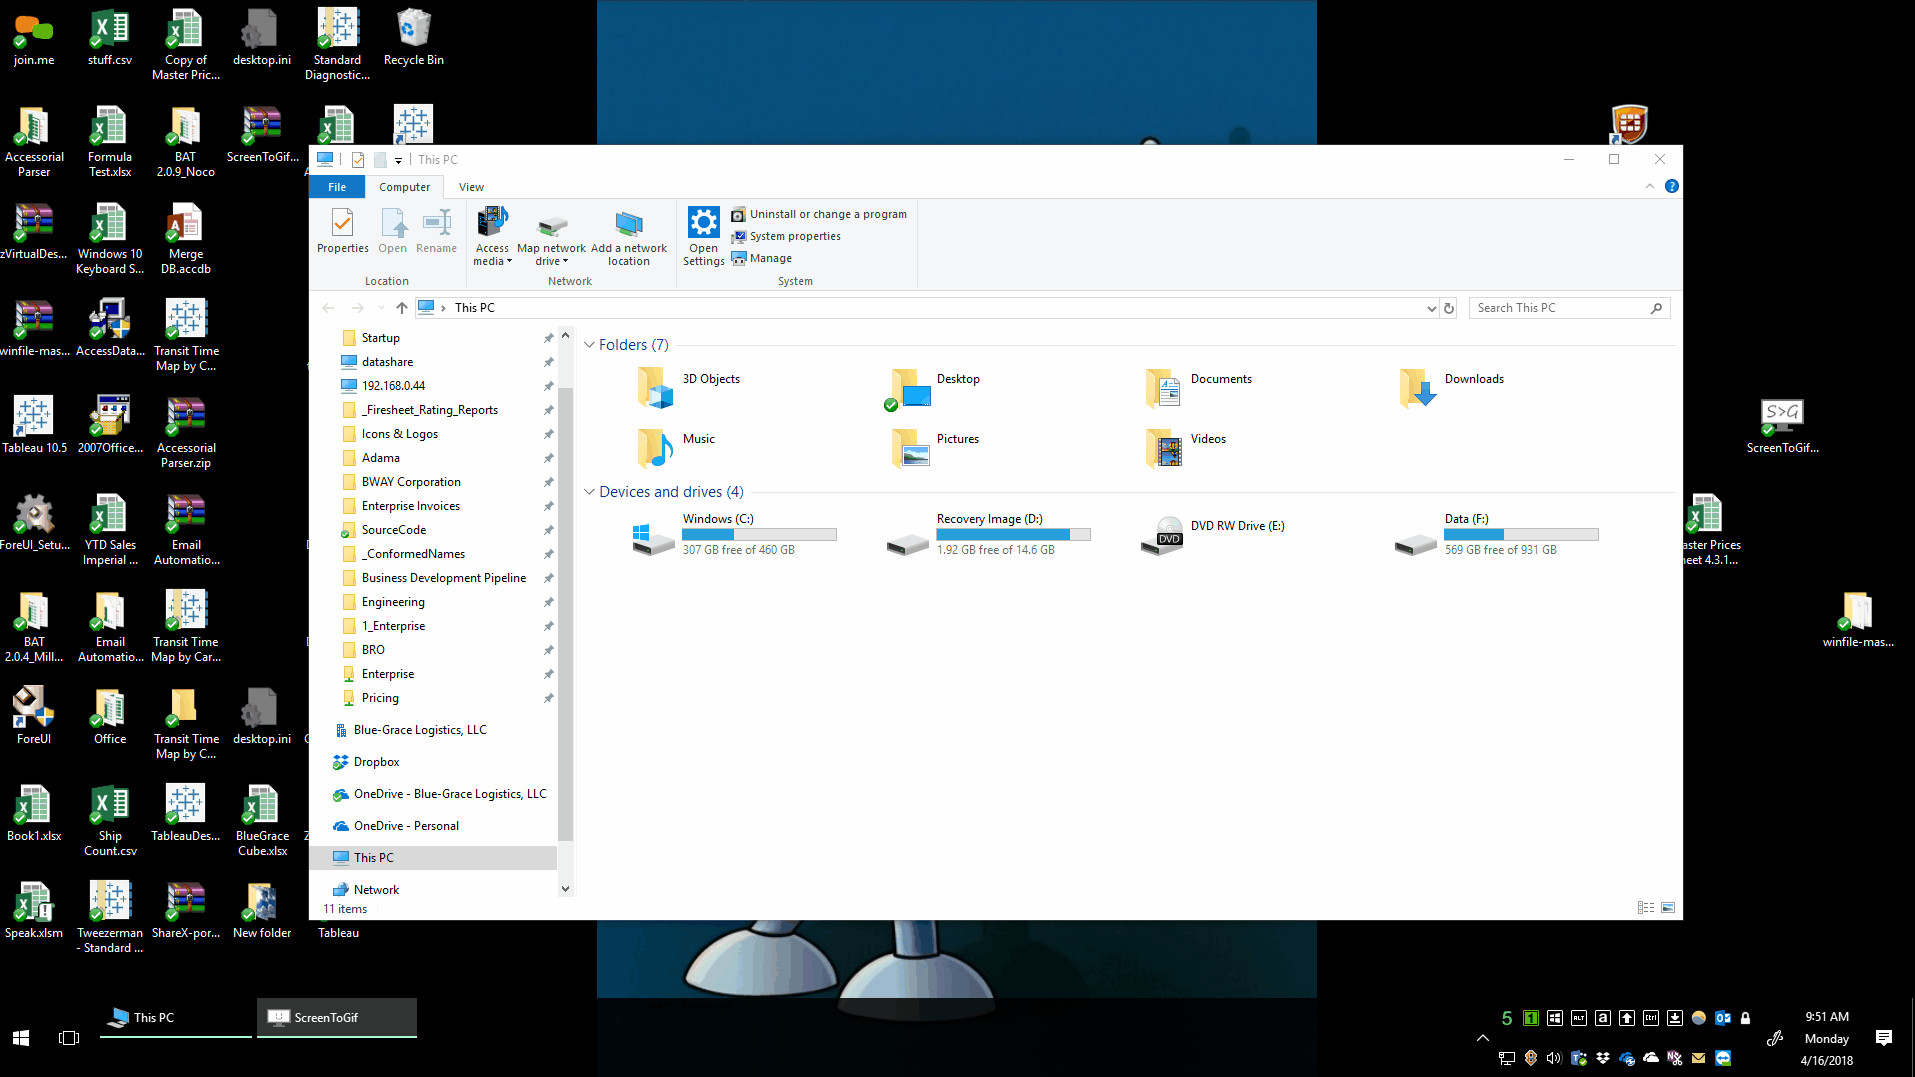Unpin the Startup folder from Quick access
This screenshot has height=1077, width=1915.
548,338
